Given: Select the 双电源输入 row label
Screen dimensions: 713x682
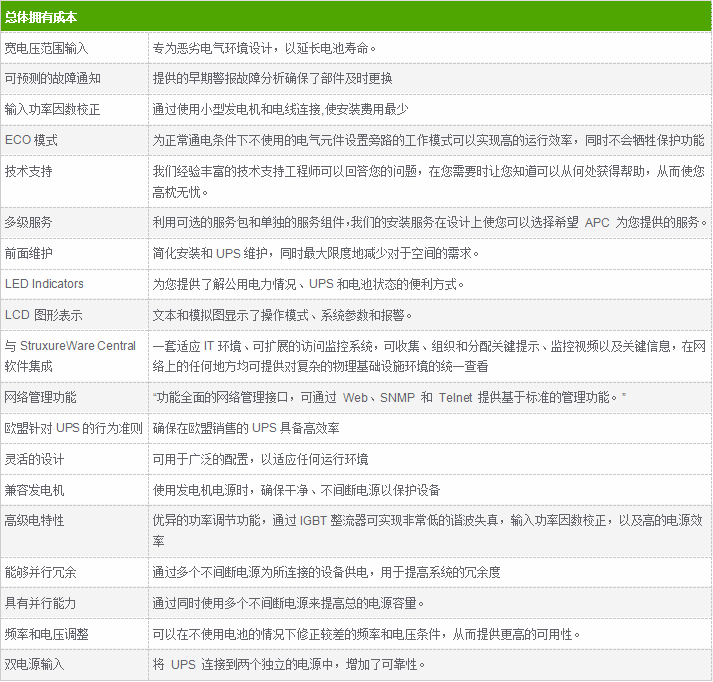Looking at the screenshot, I should coord(34,665).
